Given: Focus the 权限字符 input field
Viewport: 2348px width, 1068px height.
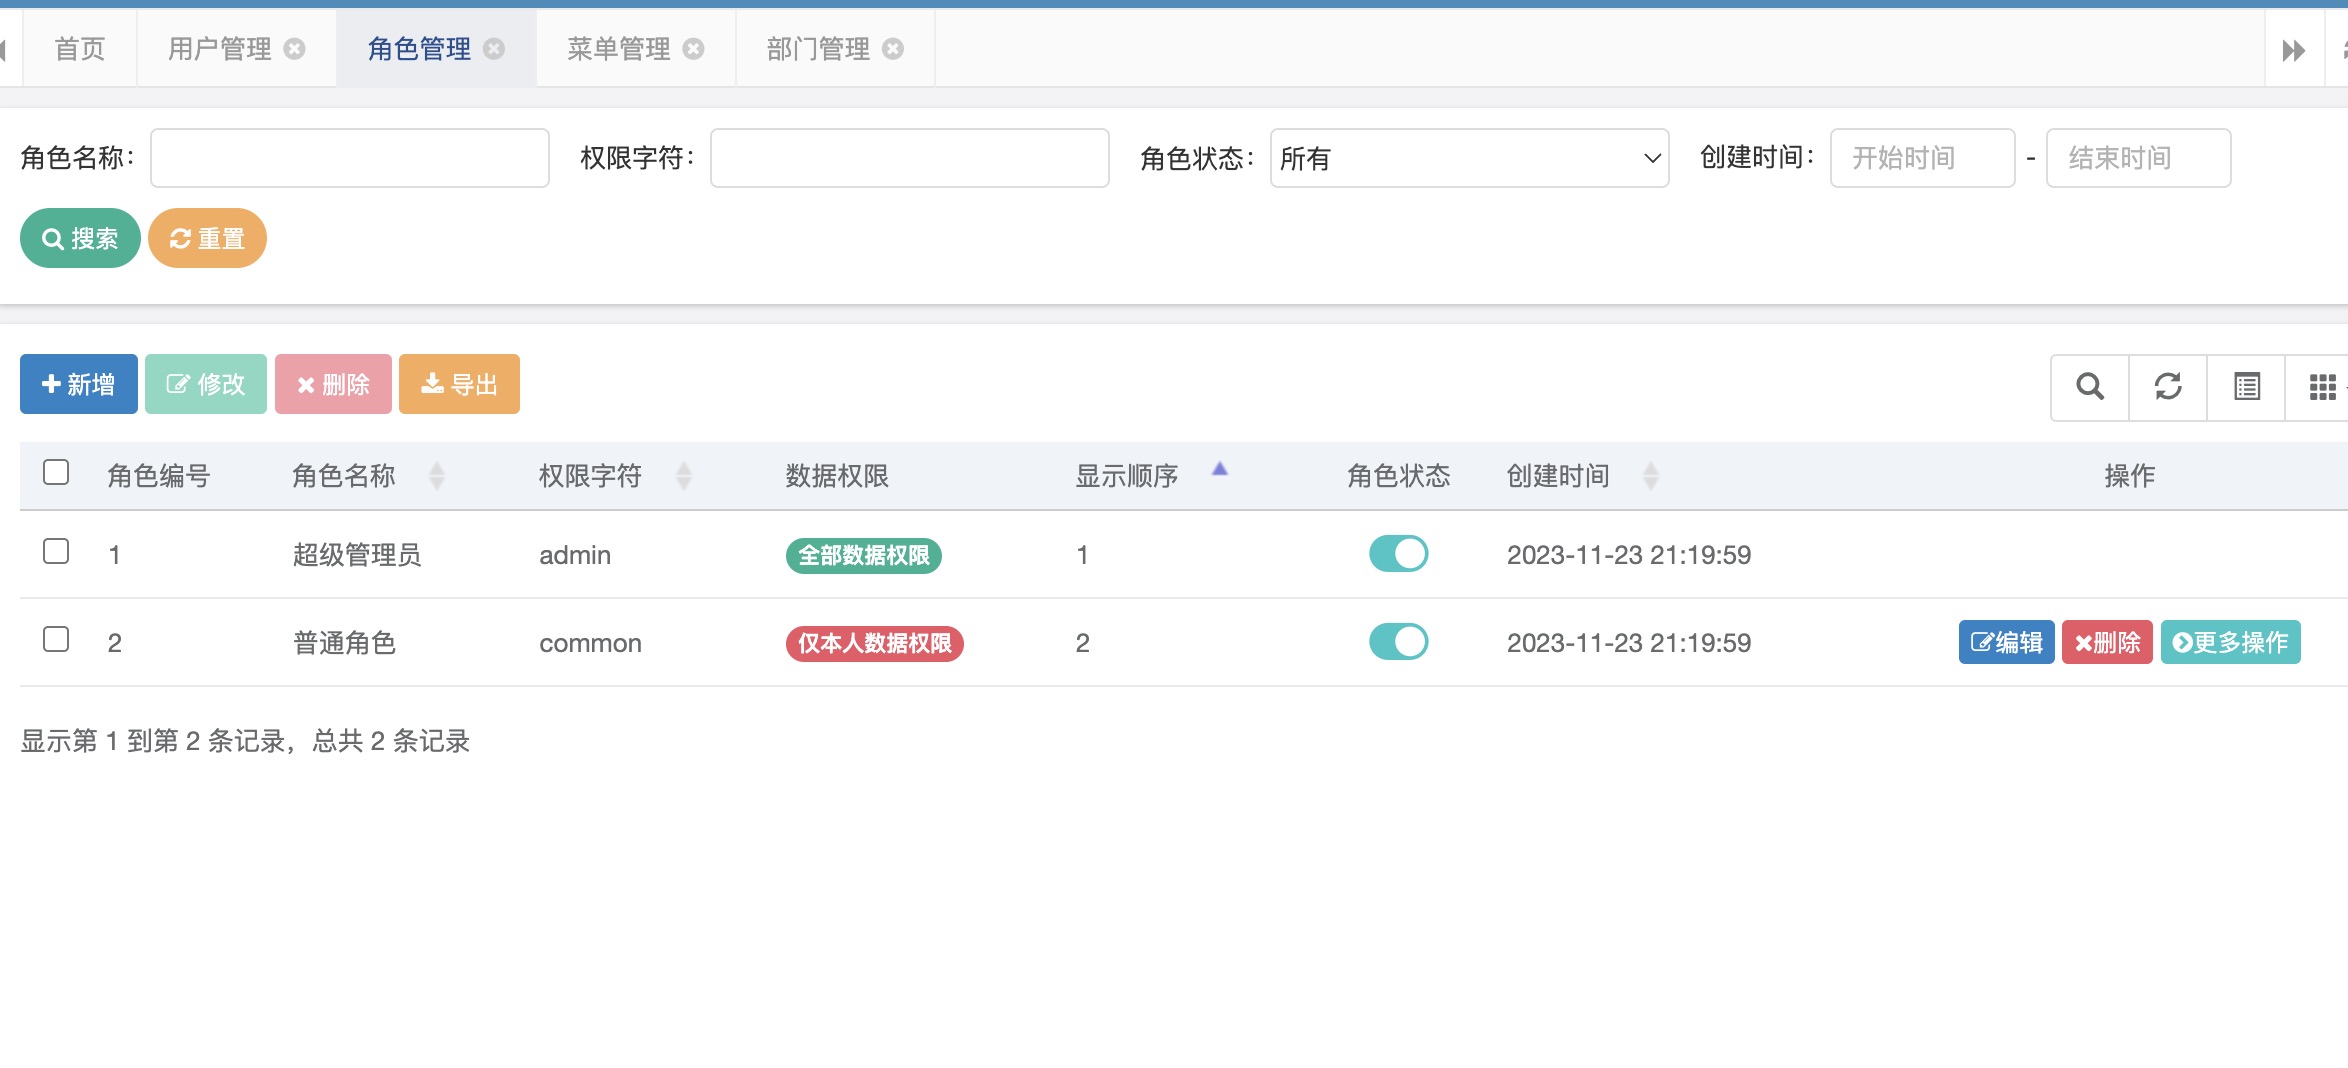Looking at the screenshot, I should (910, 158).
